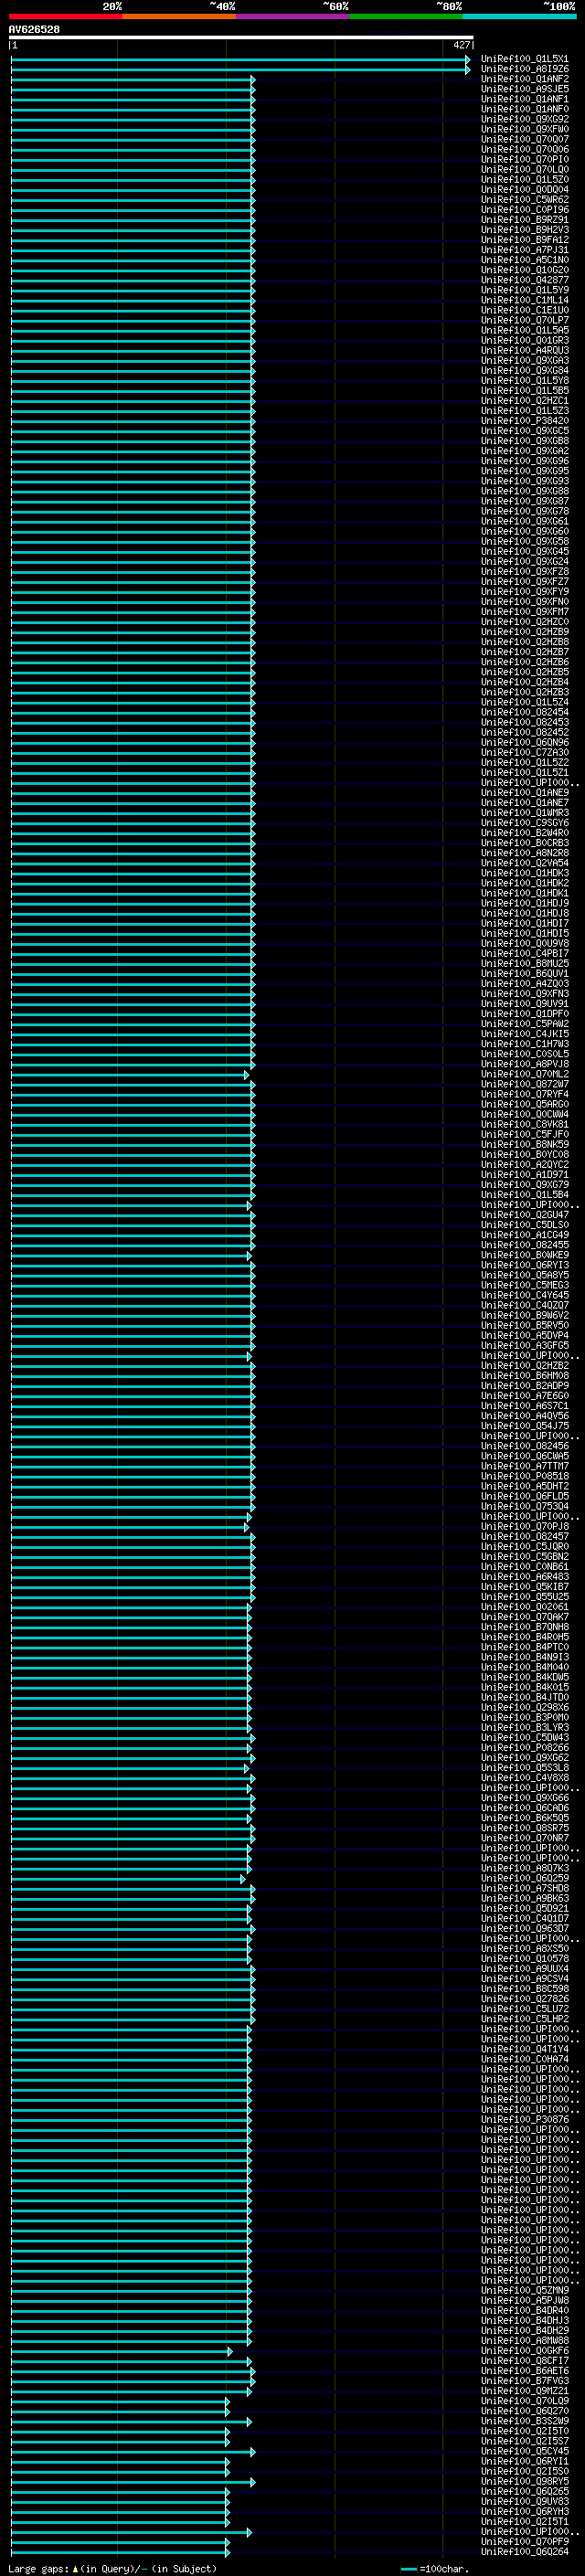585x2576 pixels.
Task: Click the UniRef100_A4RQU3 label
Action: (524, 350)
